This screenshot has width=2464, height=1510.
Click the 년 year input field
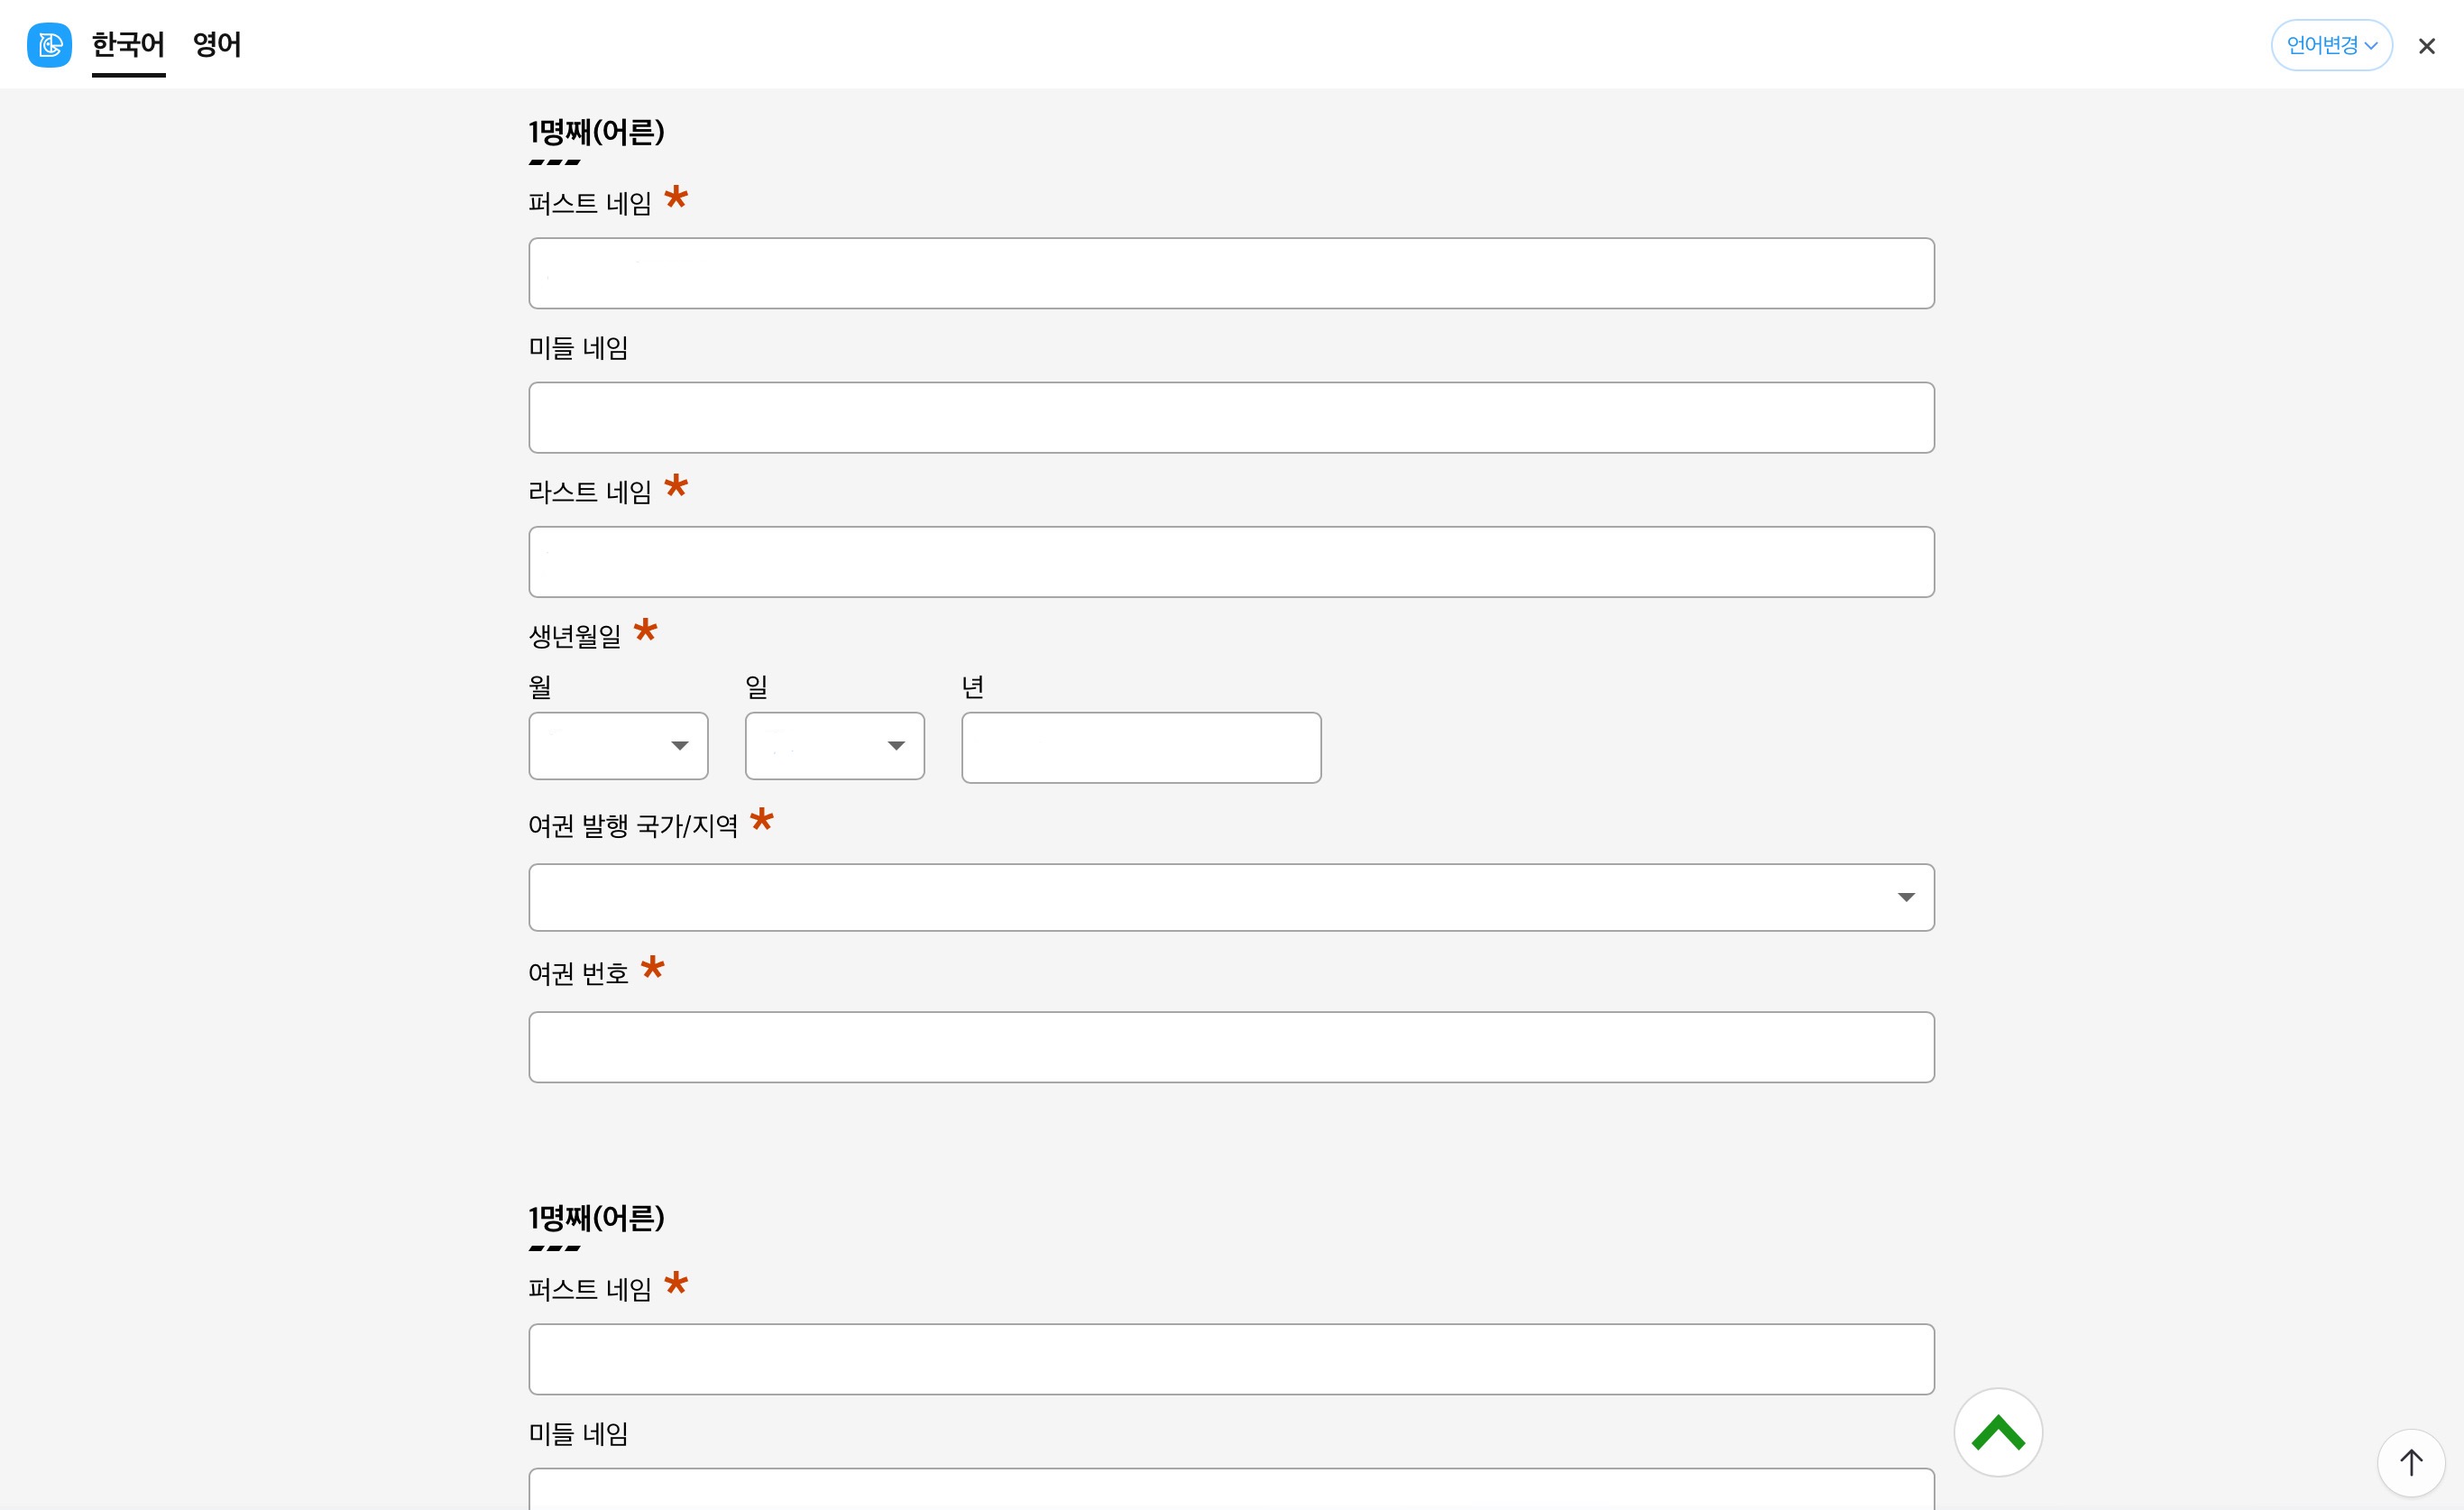click(x=1141, y=747)
